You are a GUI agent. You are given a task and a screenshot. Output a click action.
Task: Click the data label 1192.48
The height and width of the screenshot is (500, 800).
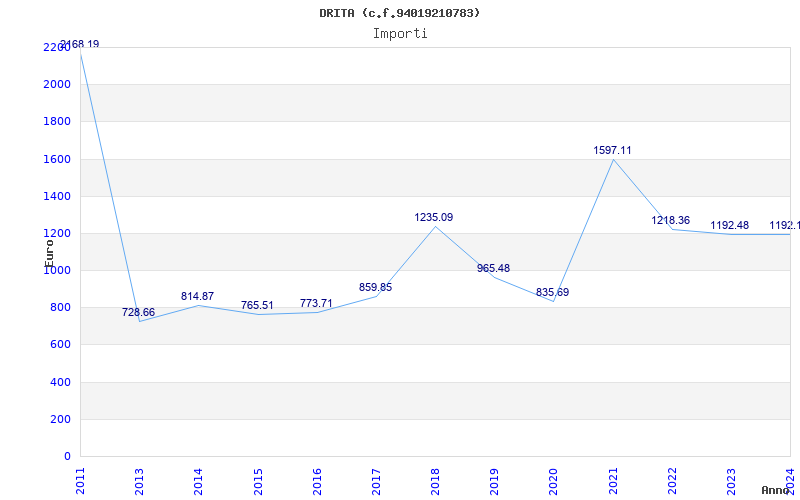pyautogui.click(x=730, y=226)
